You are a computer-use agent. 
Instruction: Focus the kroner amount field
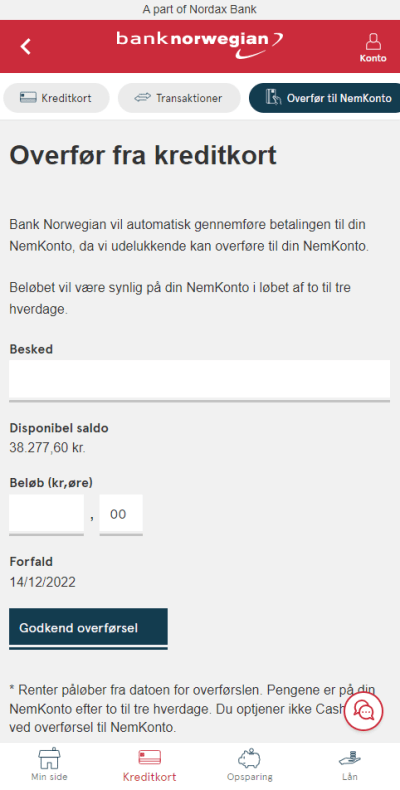46,514
